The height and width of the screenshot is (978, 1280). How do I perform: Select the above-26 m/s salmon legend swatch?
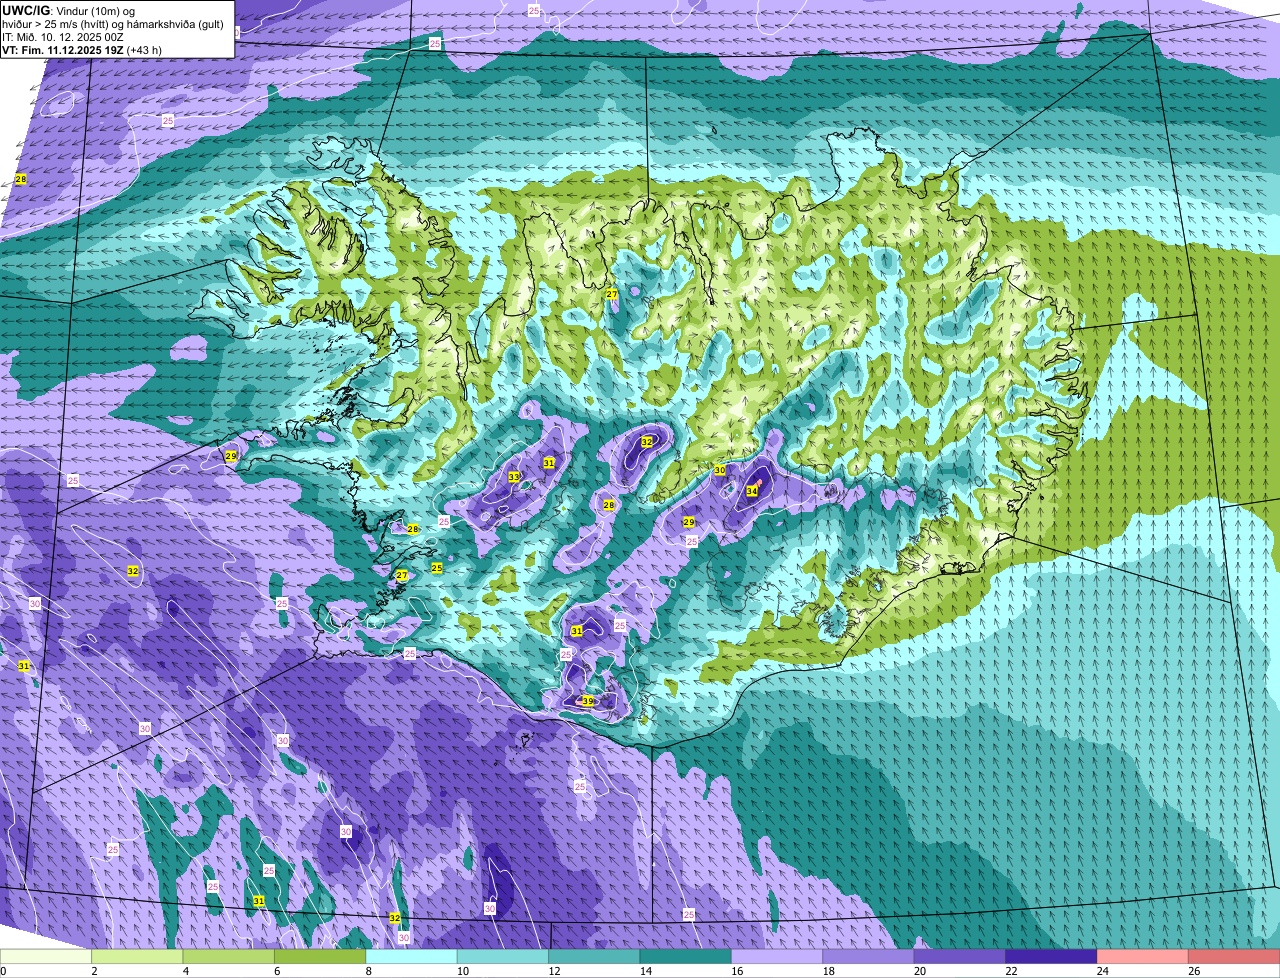coord(1234,956)
